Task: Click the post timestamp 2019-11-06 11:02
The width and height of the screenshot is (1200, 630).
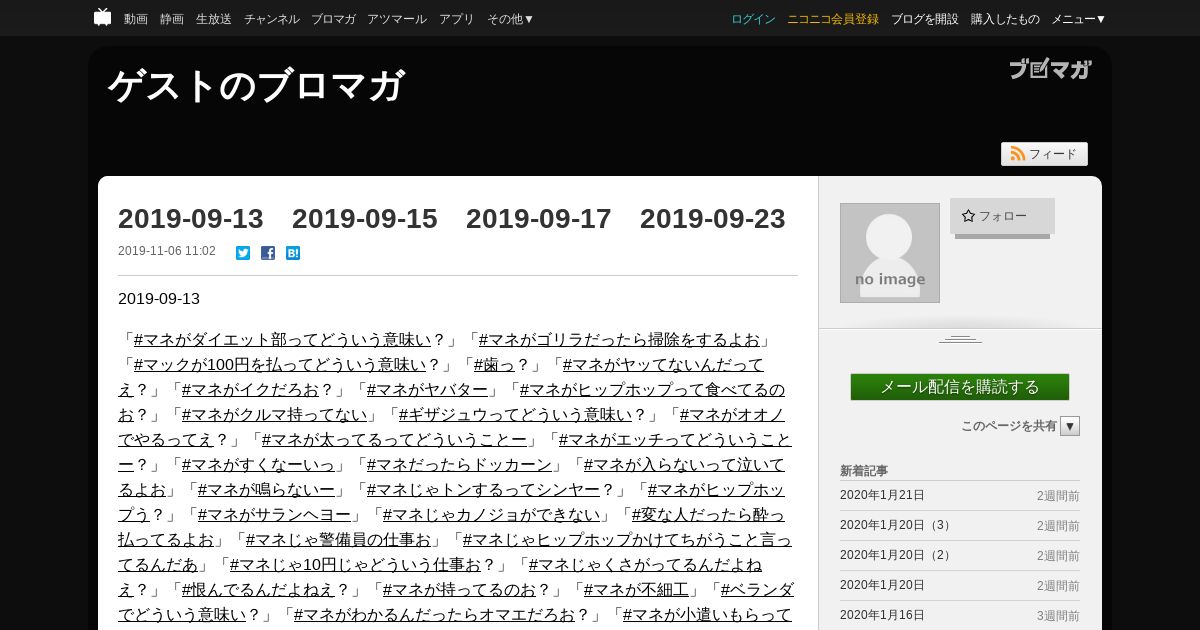Action: click(x=167, y=251)
